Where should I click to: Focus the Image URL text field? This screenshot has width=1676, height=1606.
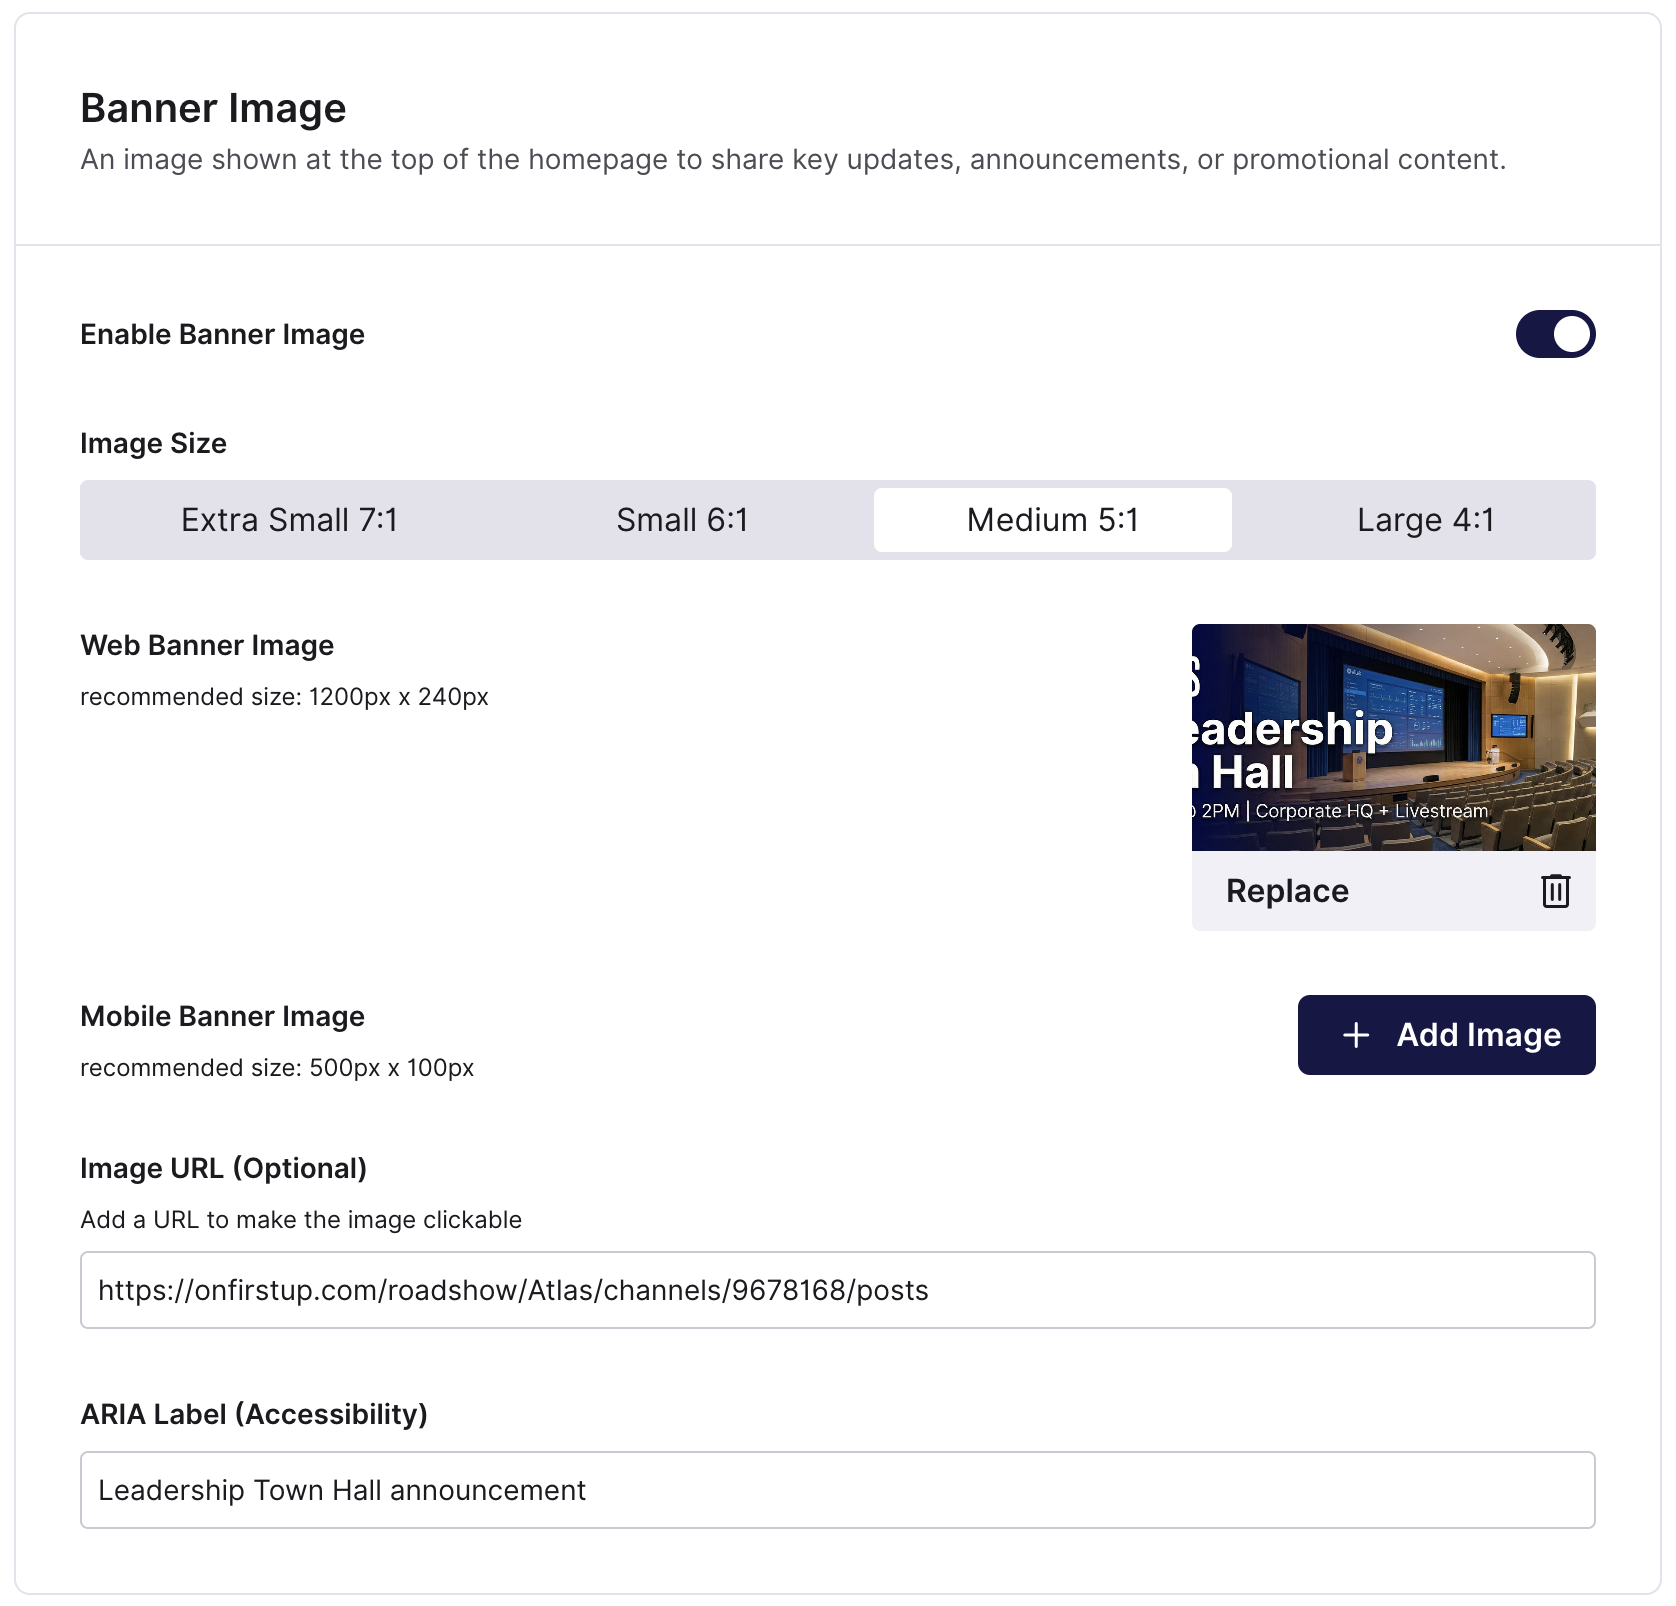pos(837,1290)
